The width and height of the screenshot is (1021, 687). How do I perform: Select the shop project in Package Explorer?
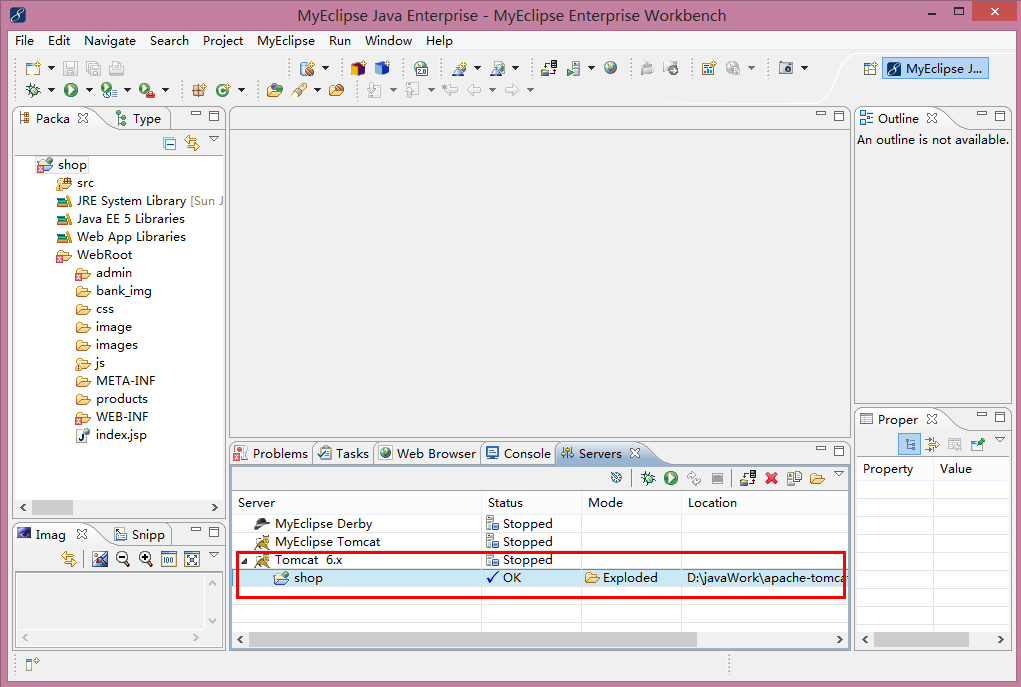63,165
